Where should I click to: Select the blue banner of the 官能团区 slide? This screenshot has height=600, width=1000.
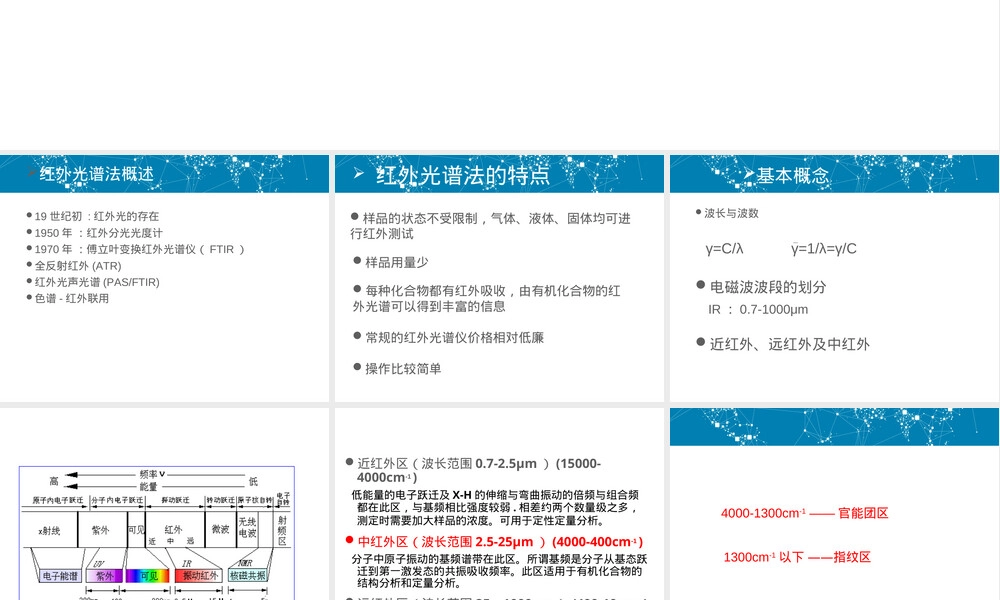point(834,427)
